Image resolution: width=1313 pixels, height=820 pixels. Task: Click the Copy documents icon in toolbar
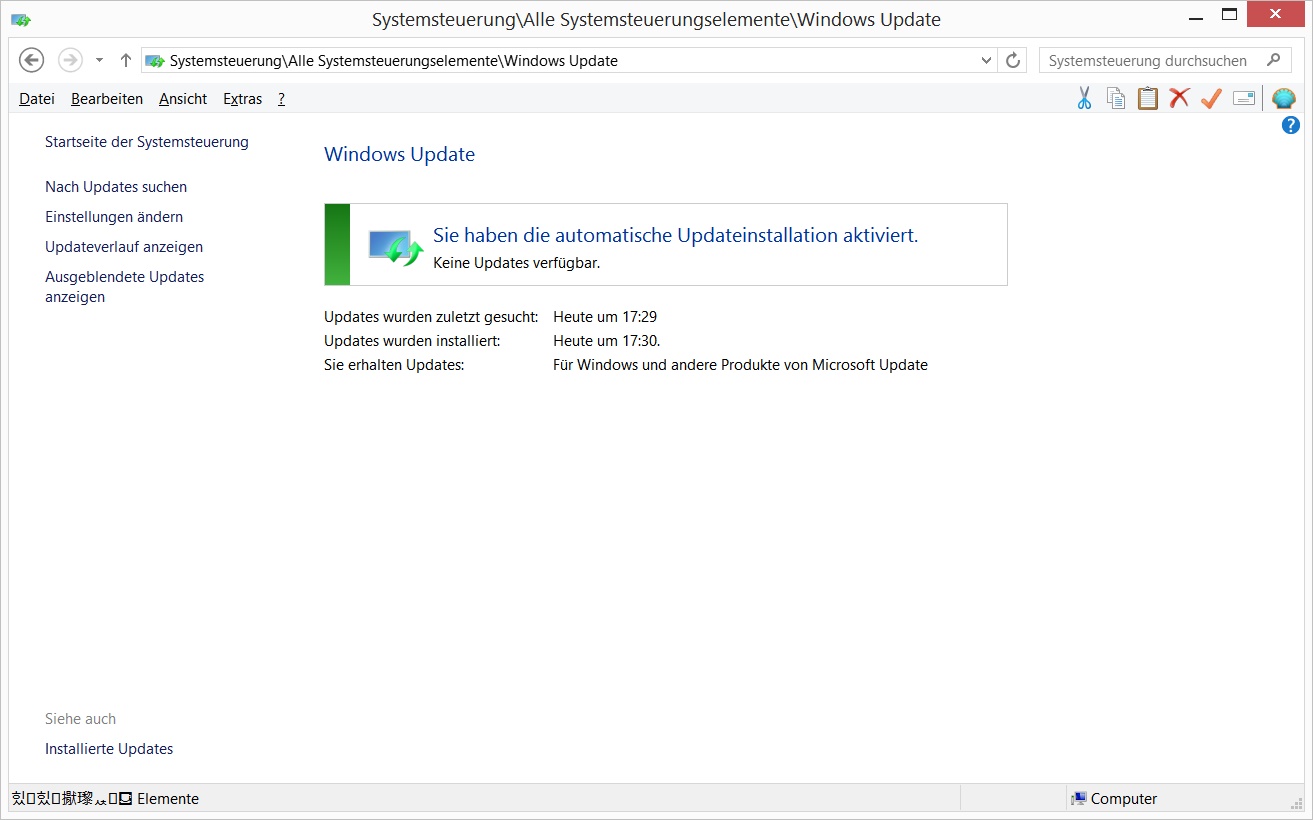tap(1116, 98)
